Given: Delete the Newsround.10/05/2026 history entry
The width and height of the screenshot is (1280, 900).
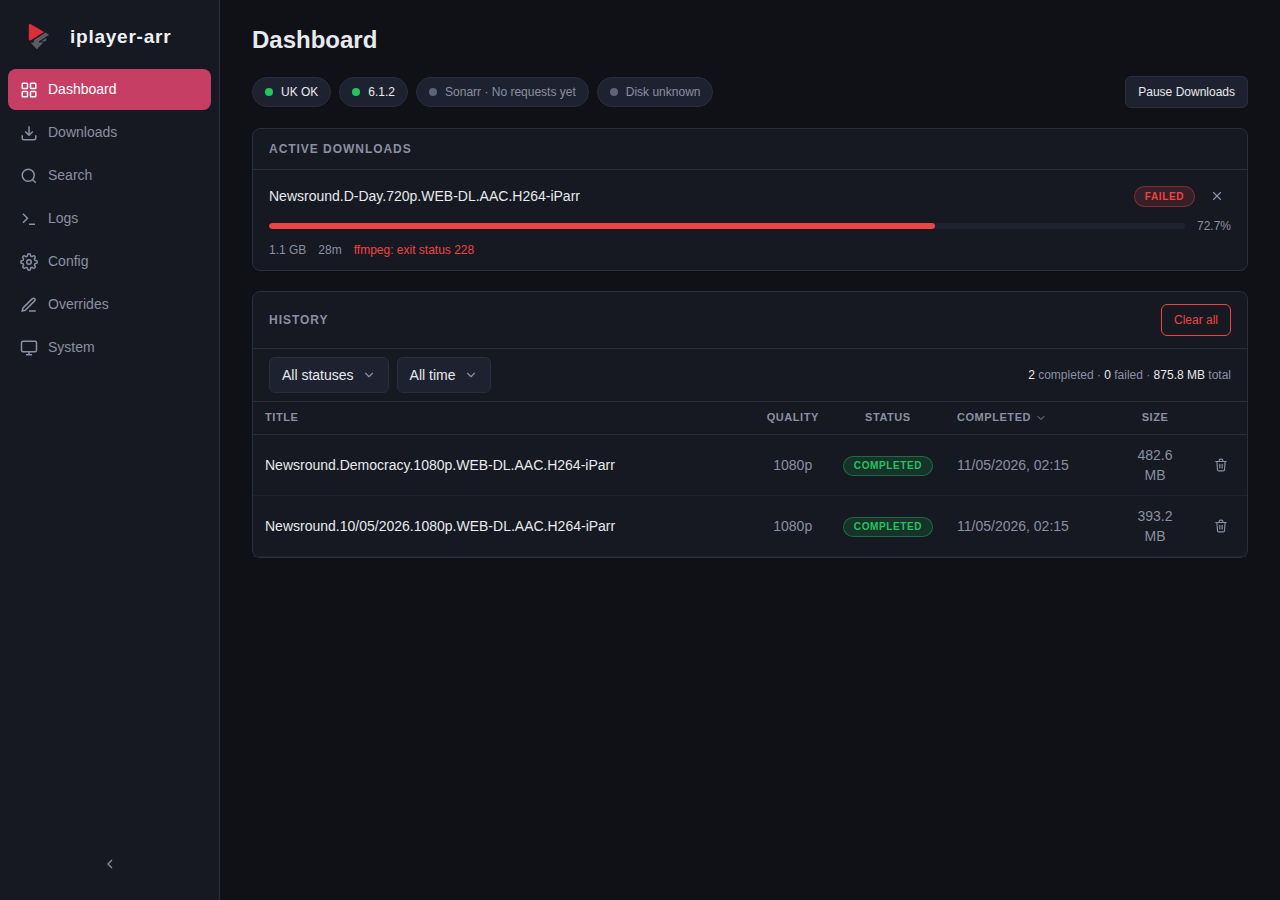Looking at the screenshot, I should (x=1221, y=526).
